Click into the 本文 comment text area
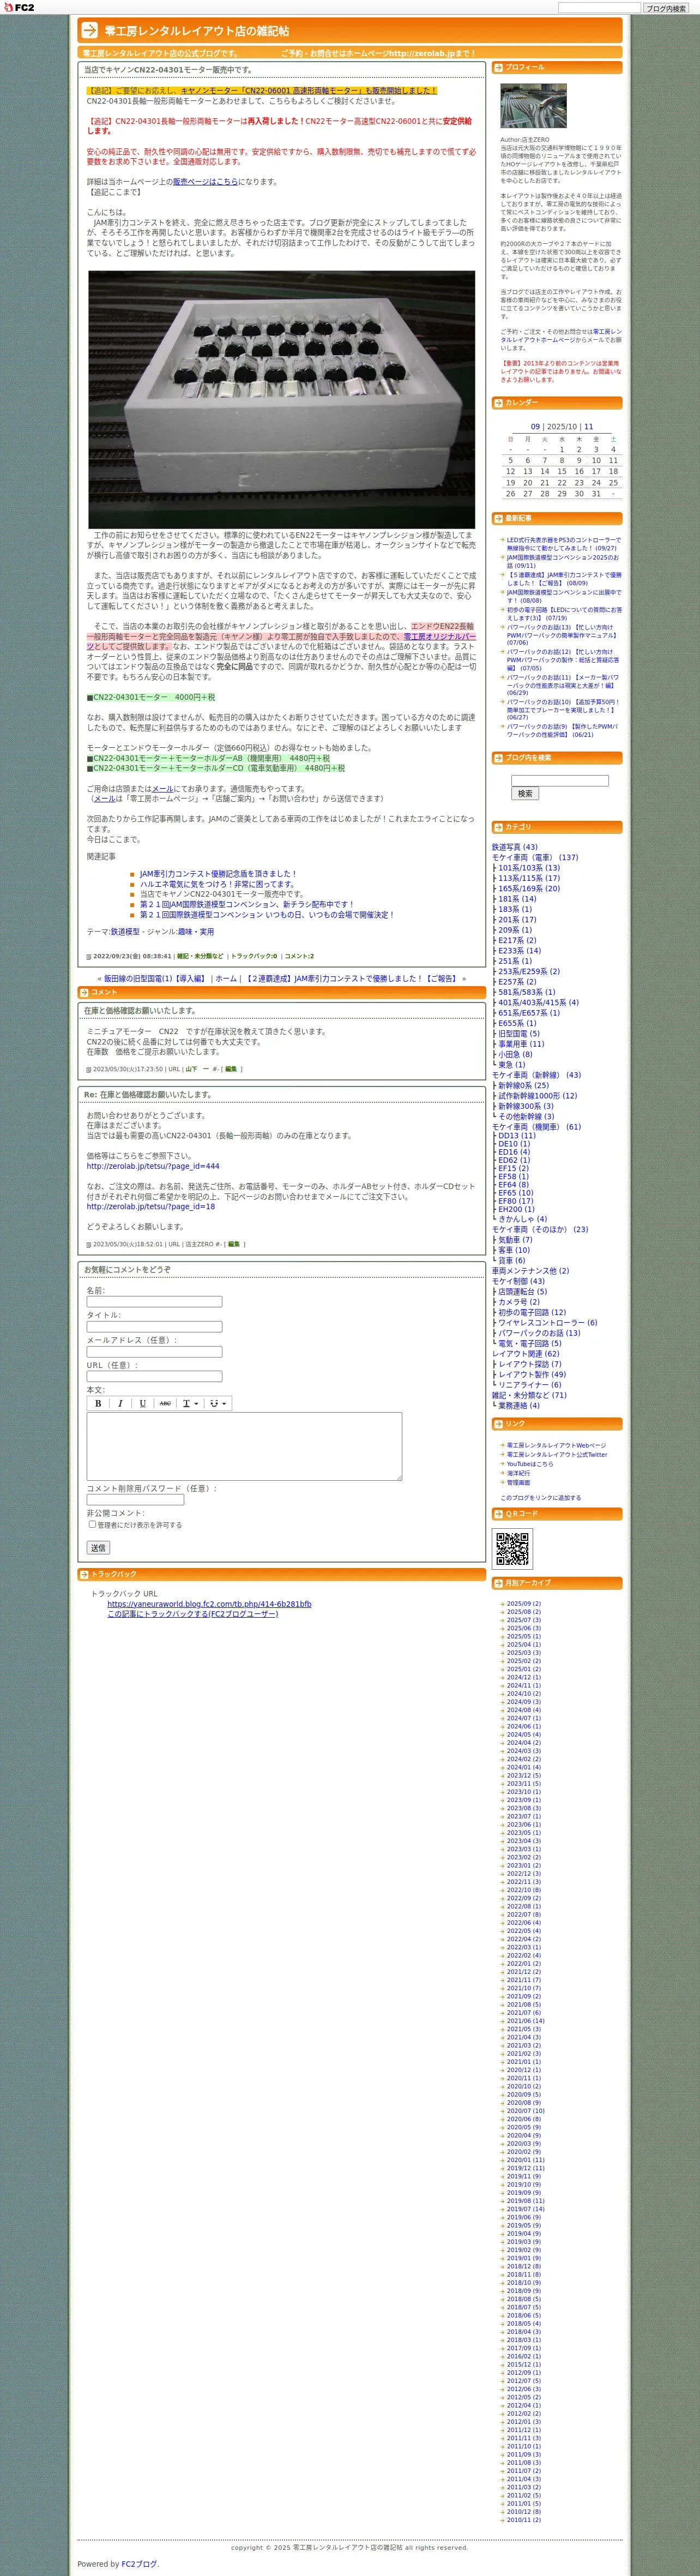 (x=244, y=1446)
